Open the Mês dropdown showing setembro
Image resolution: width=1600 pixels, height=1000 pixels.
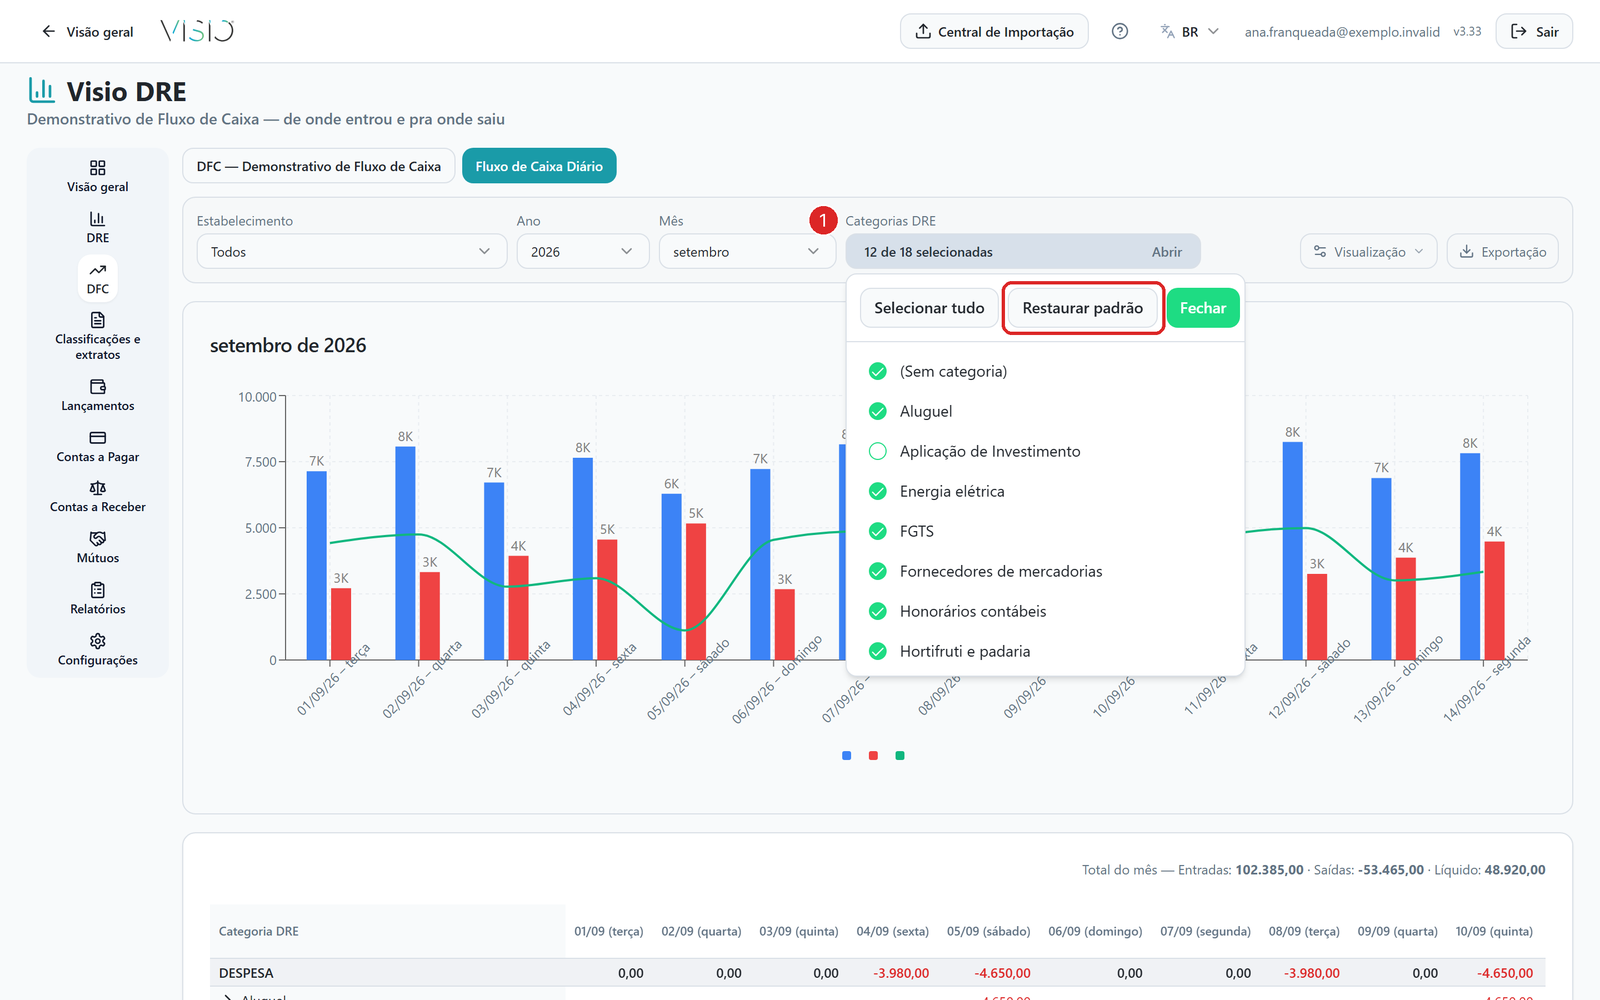pos(747,251)
